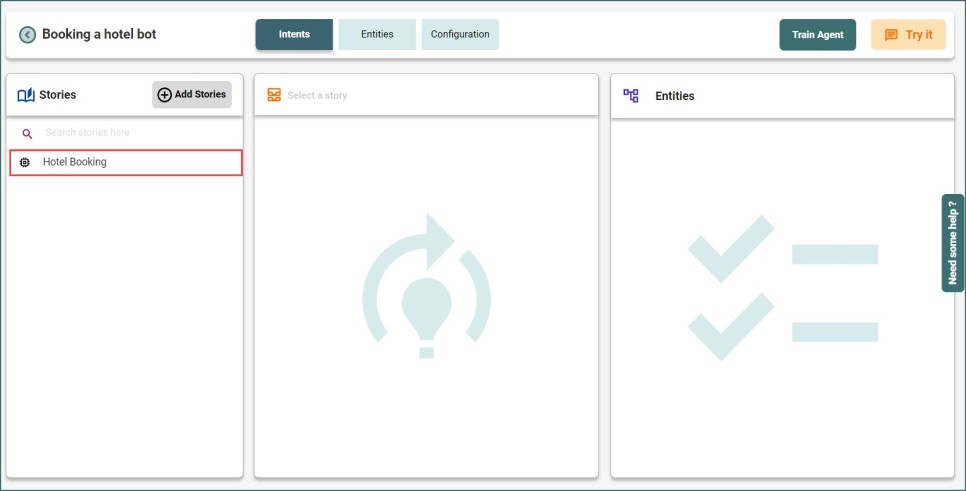Select the Hotel Booking story
The image size is (966, 491).
[x=75, y=162]
